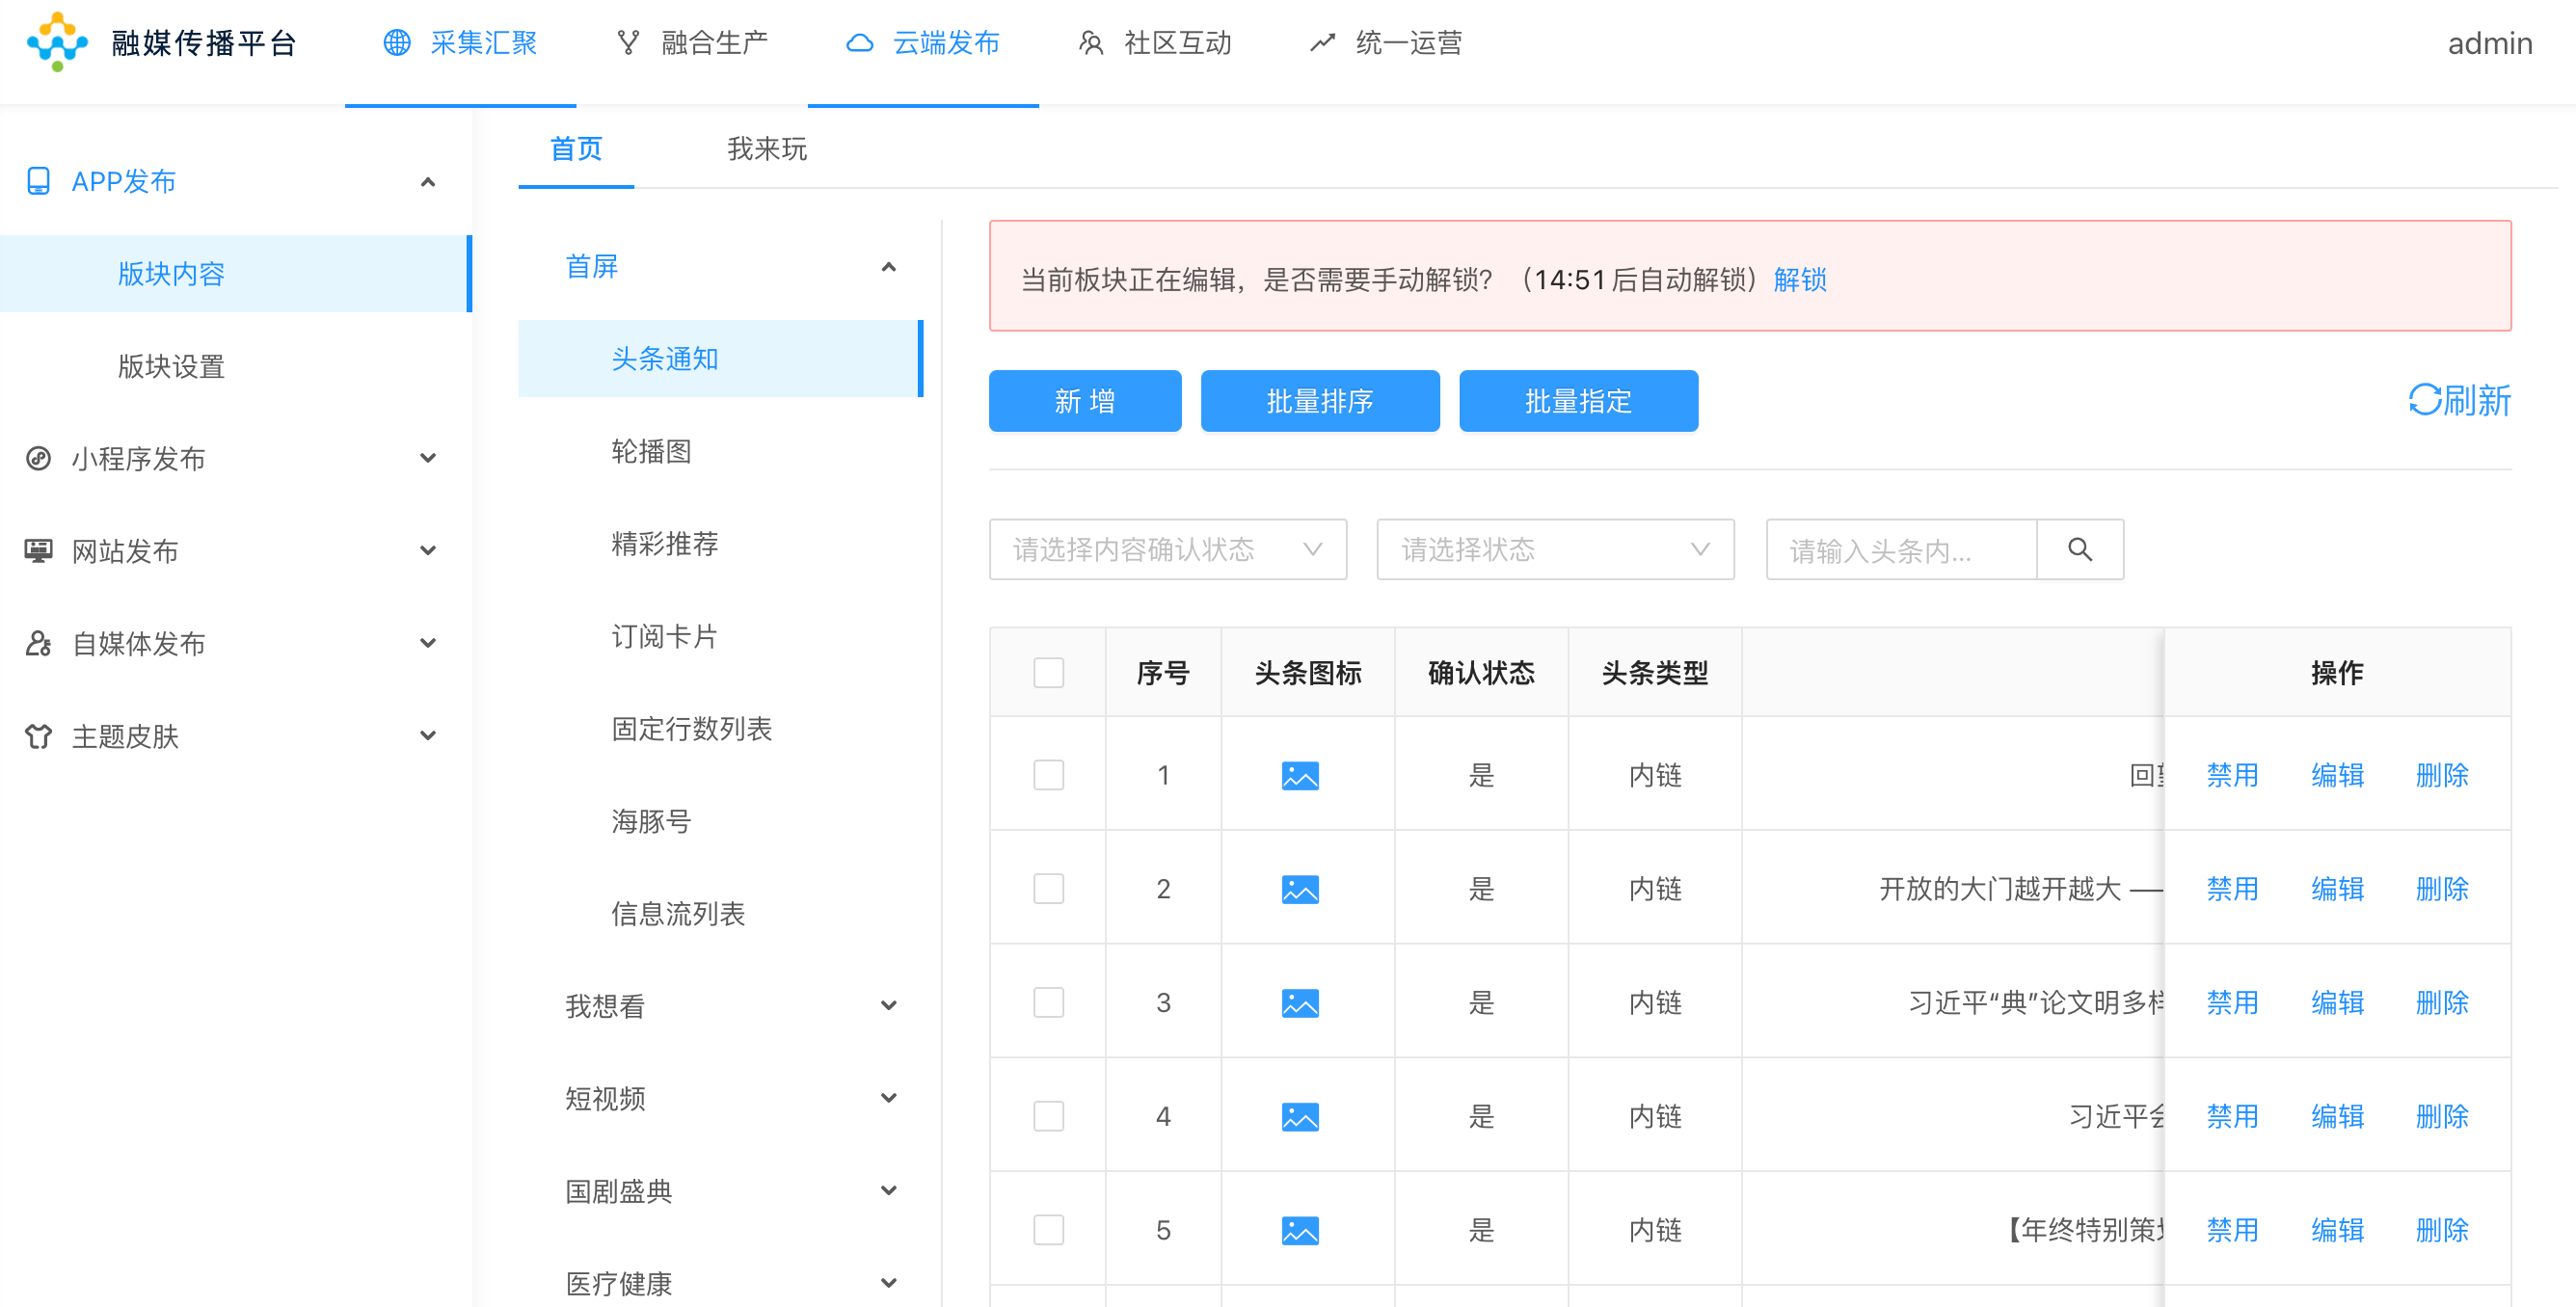Switch to the 首页 tab

tap(576, 149)
